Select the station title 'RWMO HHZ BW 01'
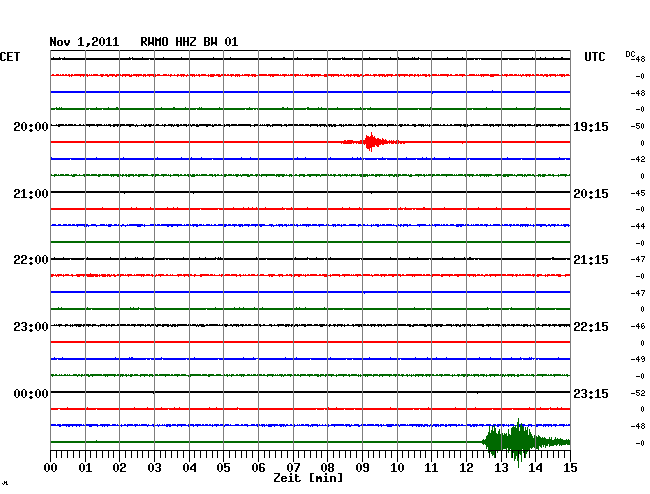 [x=189, y=42]
